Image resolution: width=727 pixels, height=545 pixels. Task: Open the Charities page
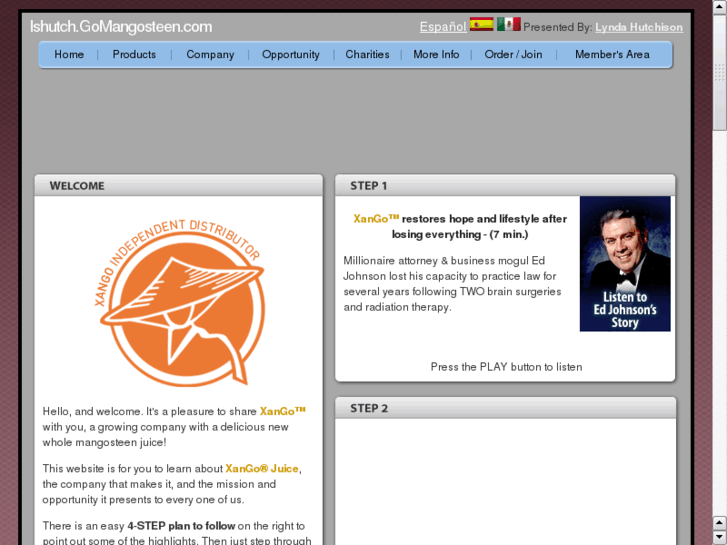point(367,55)
